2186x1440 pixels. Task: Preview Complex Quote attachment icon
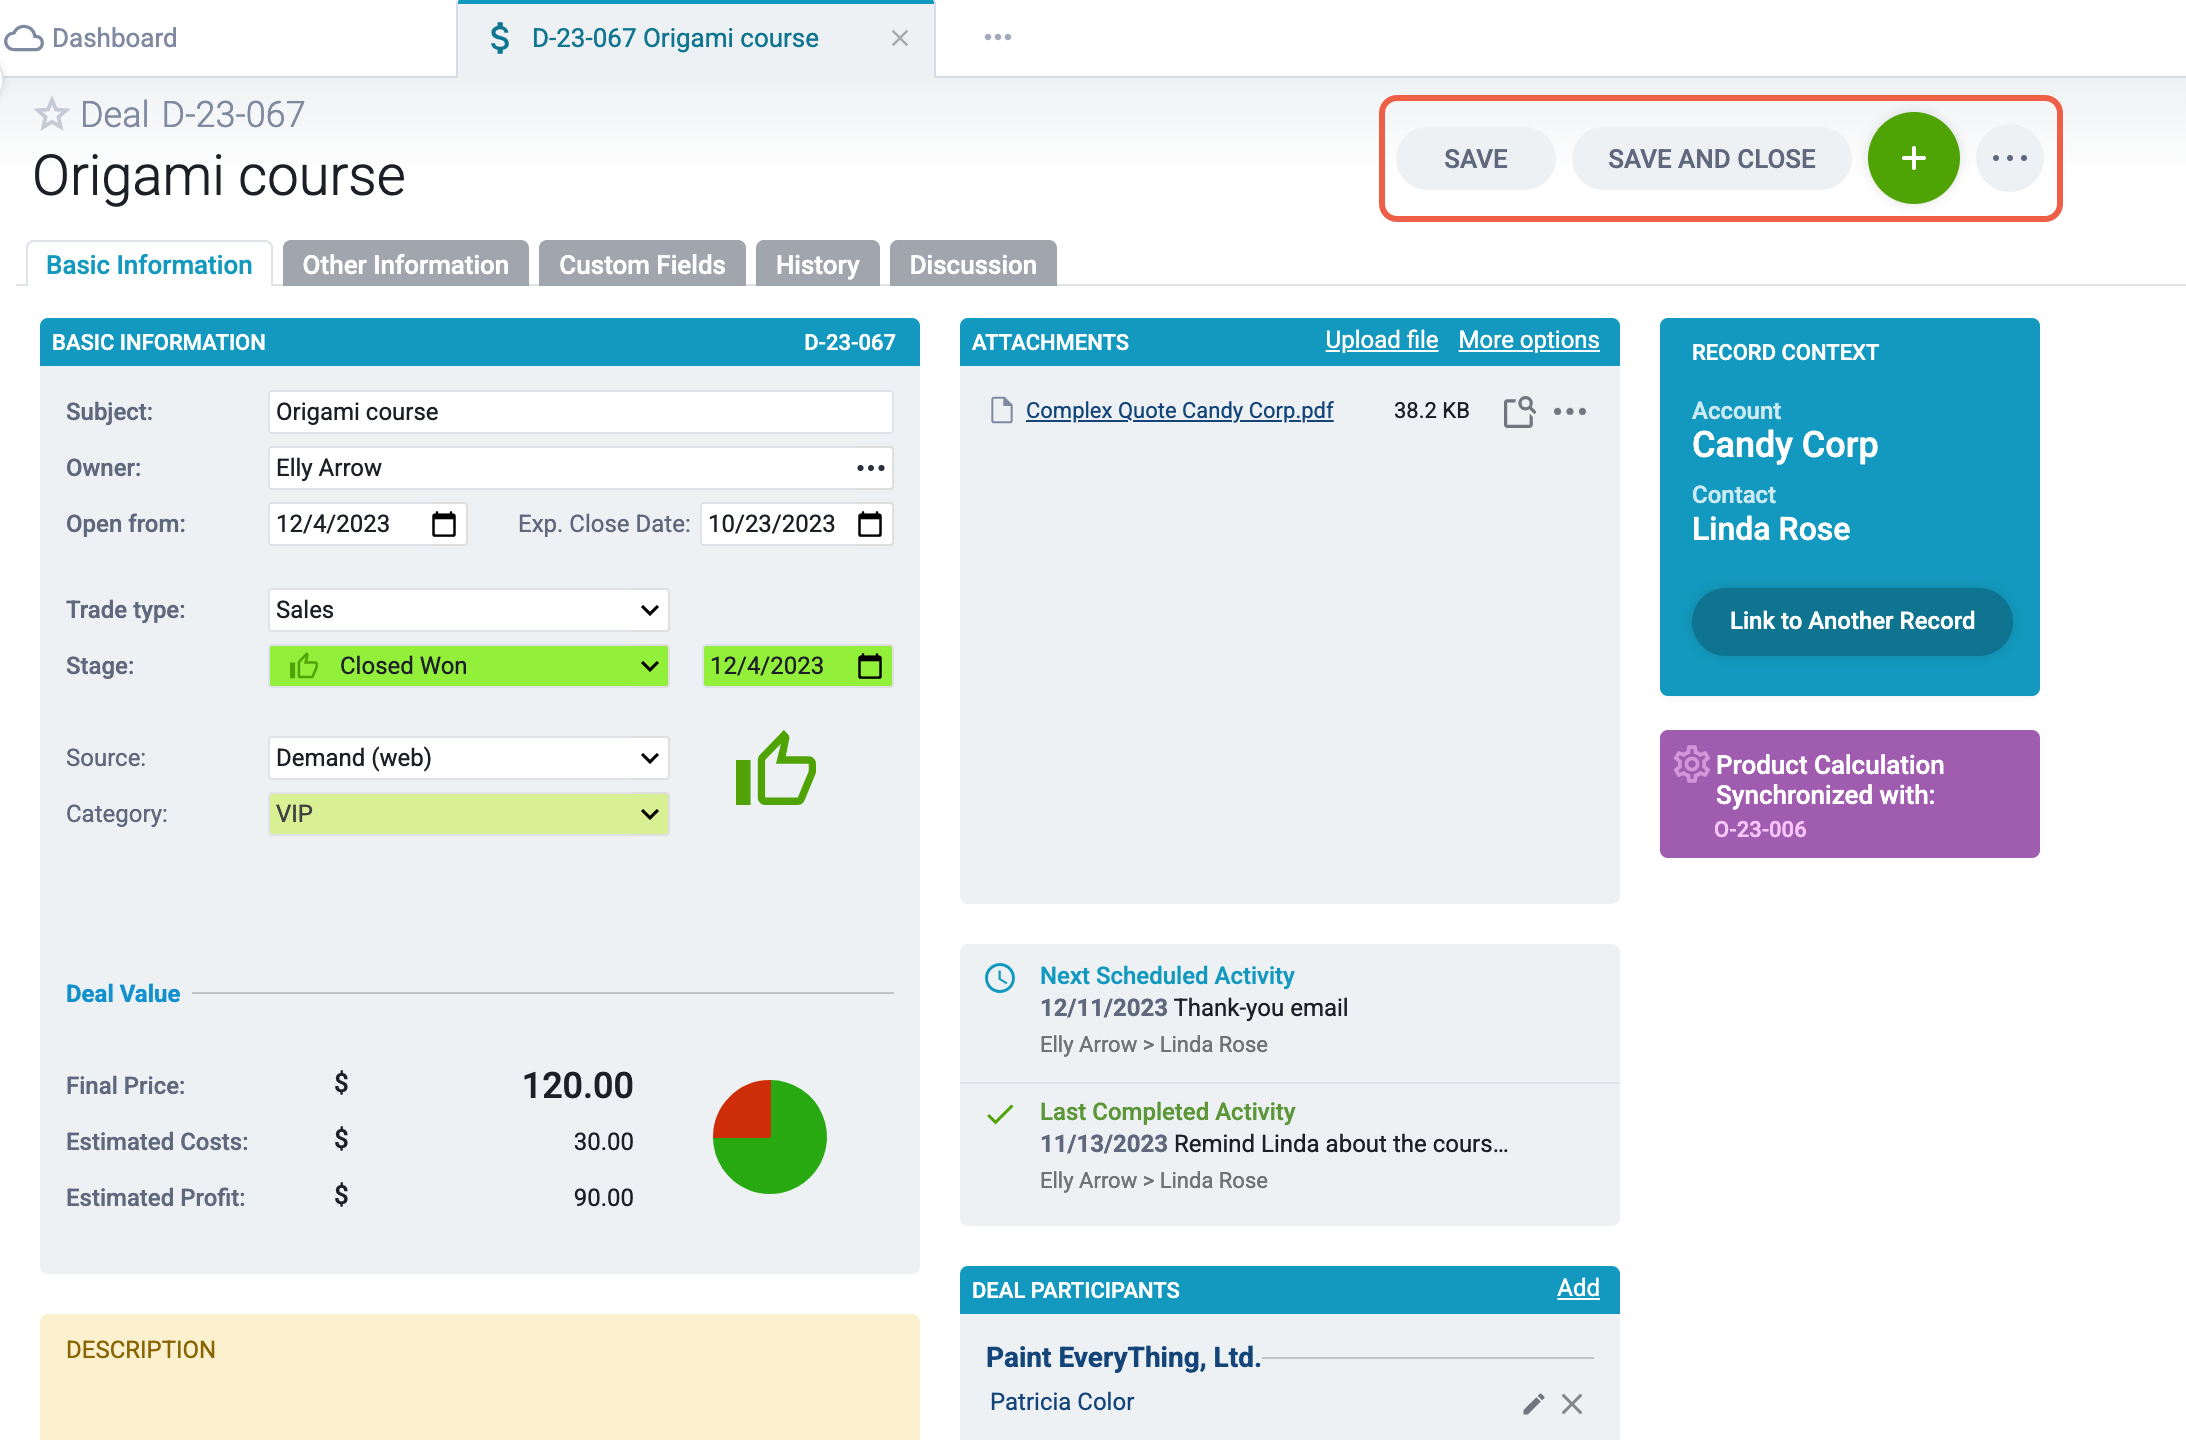click(x=1520, y=411)
